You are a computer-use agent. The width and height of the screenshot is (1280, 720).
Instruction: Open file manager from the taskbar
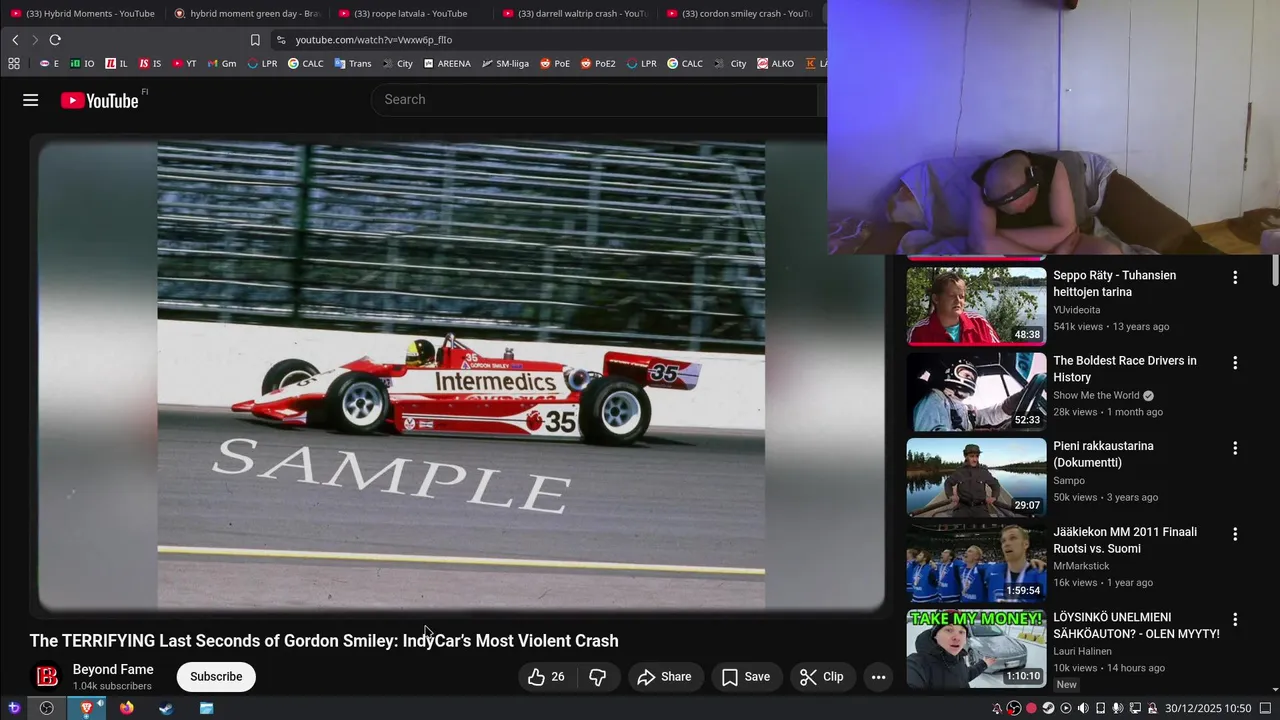coord(206,708)
